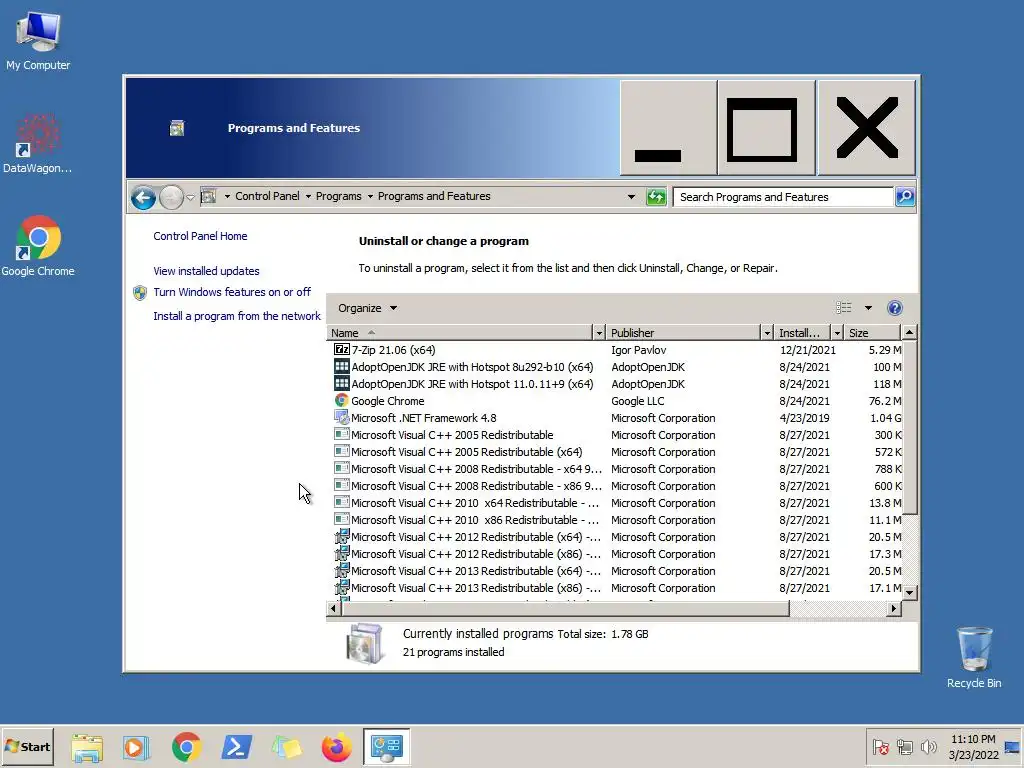Viewport: 1024px width, 768px height.
Task: Expand the arrow after Control Panel breadcrumb
Action: tap(308, 197)
